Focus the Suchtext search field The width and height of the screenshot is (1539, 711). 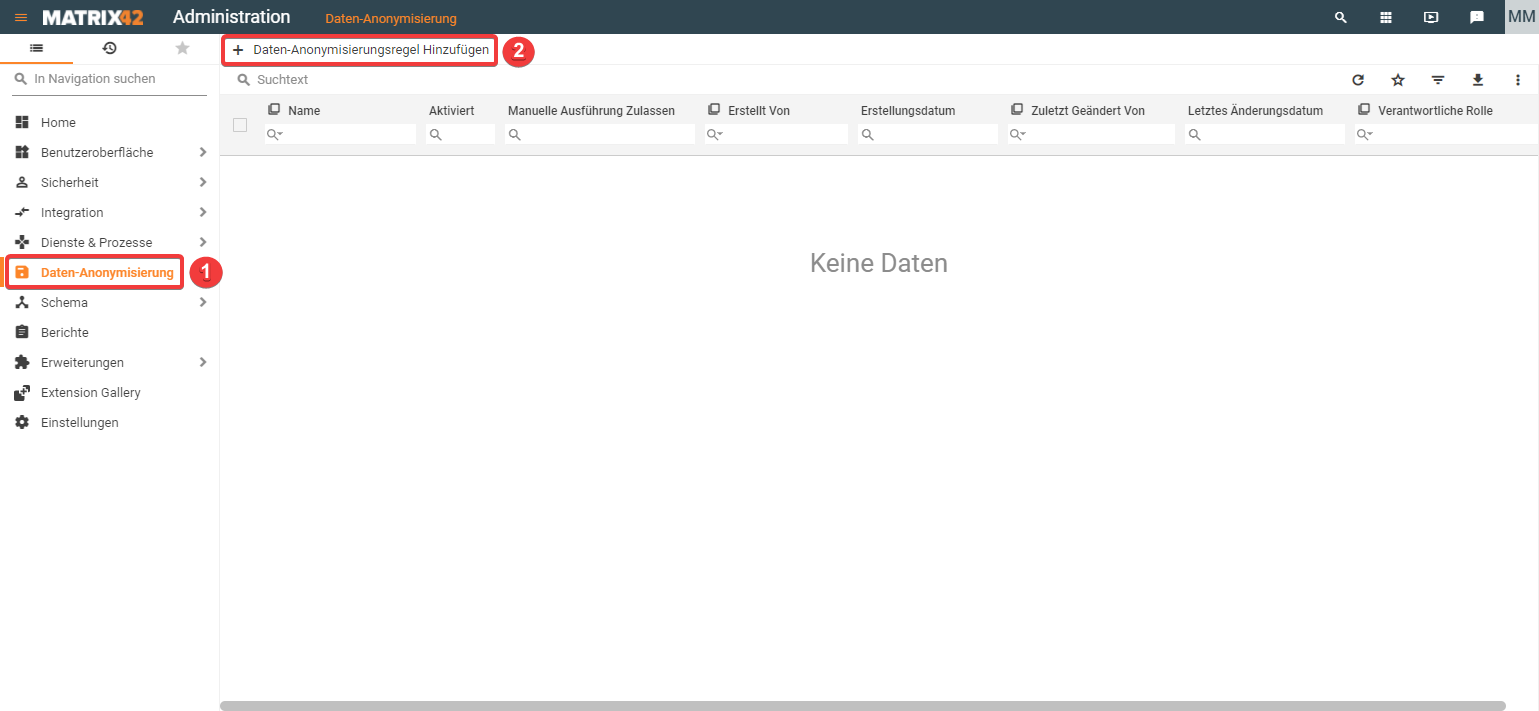(x=780, y=79)
